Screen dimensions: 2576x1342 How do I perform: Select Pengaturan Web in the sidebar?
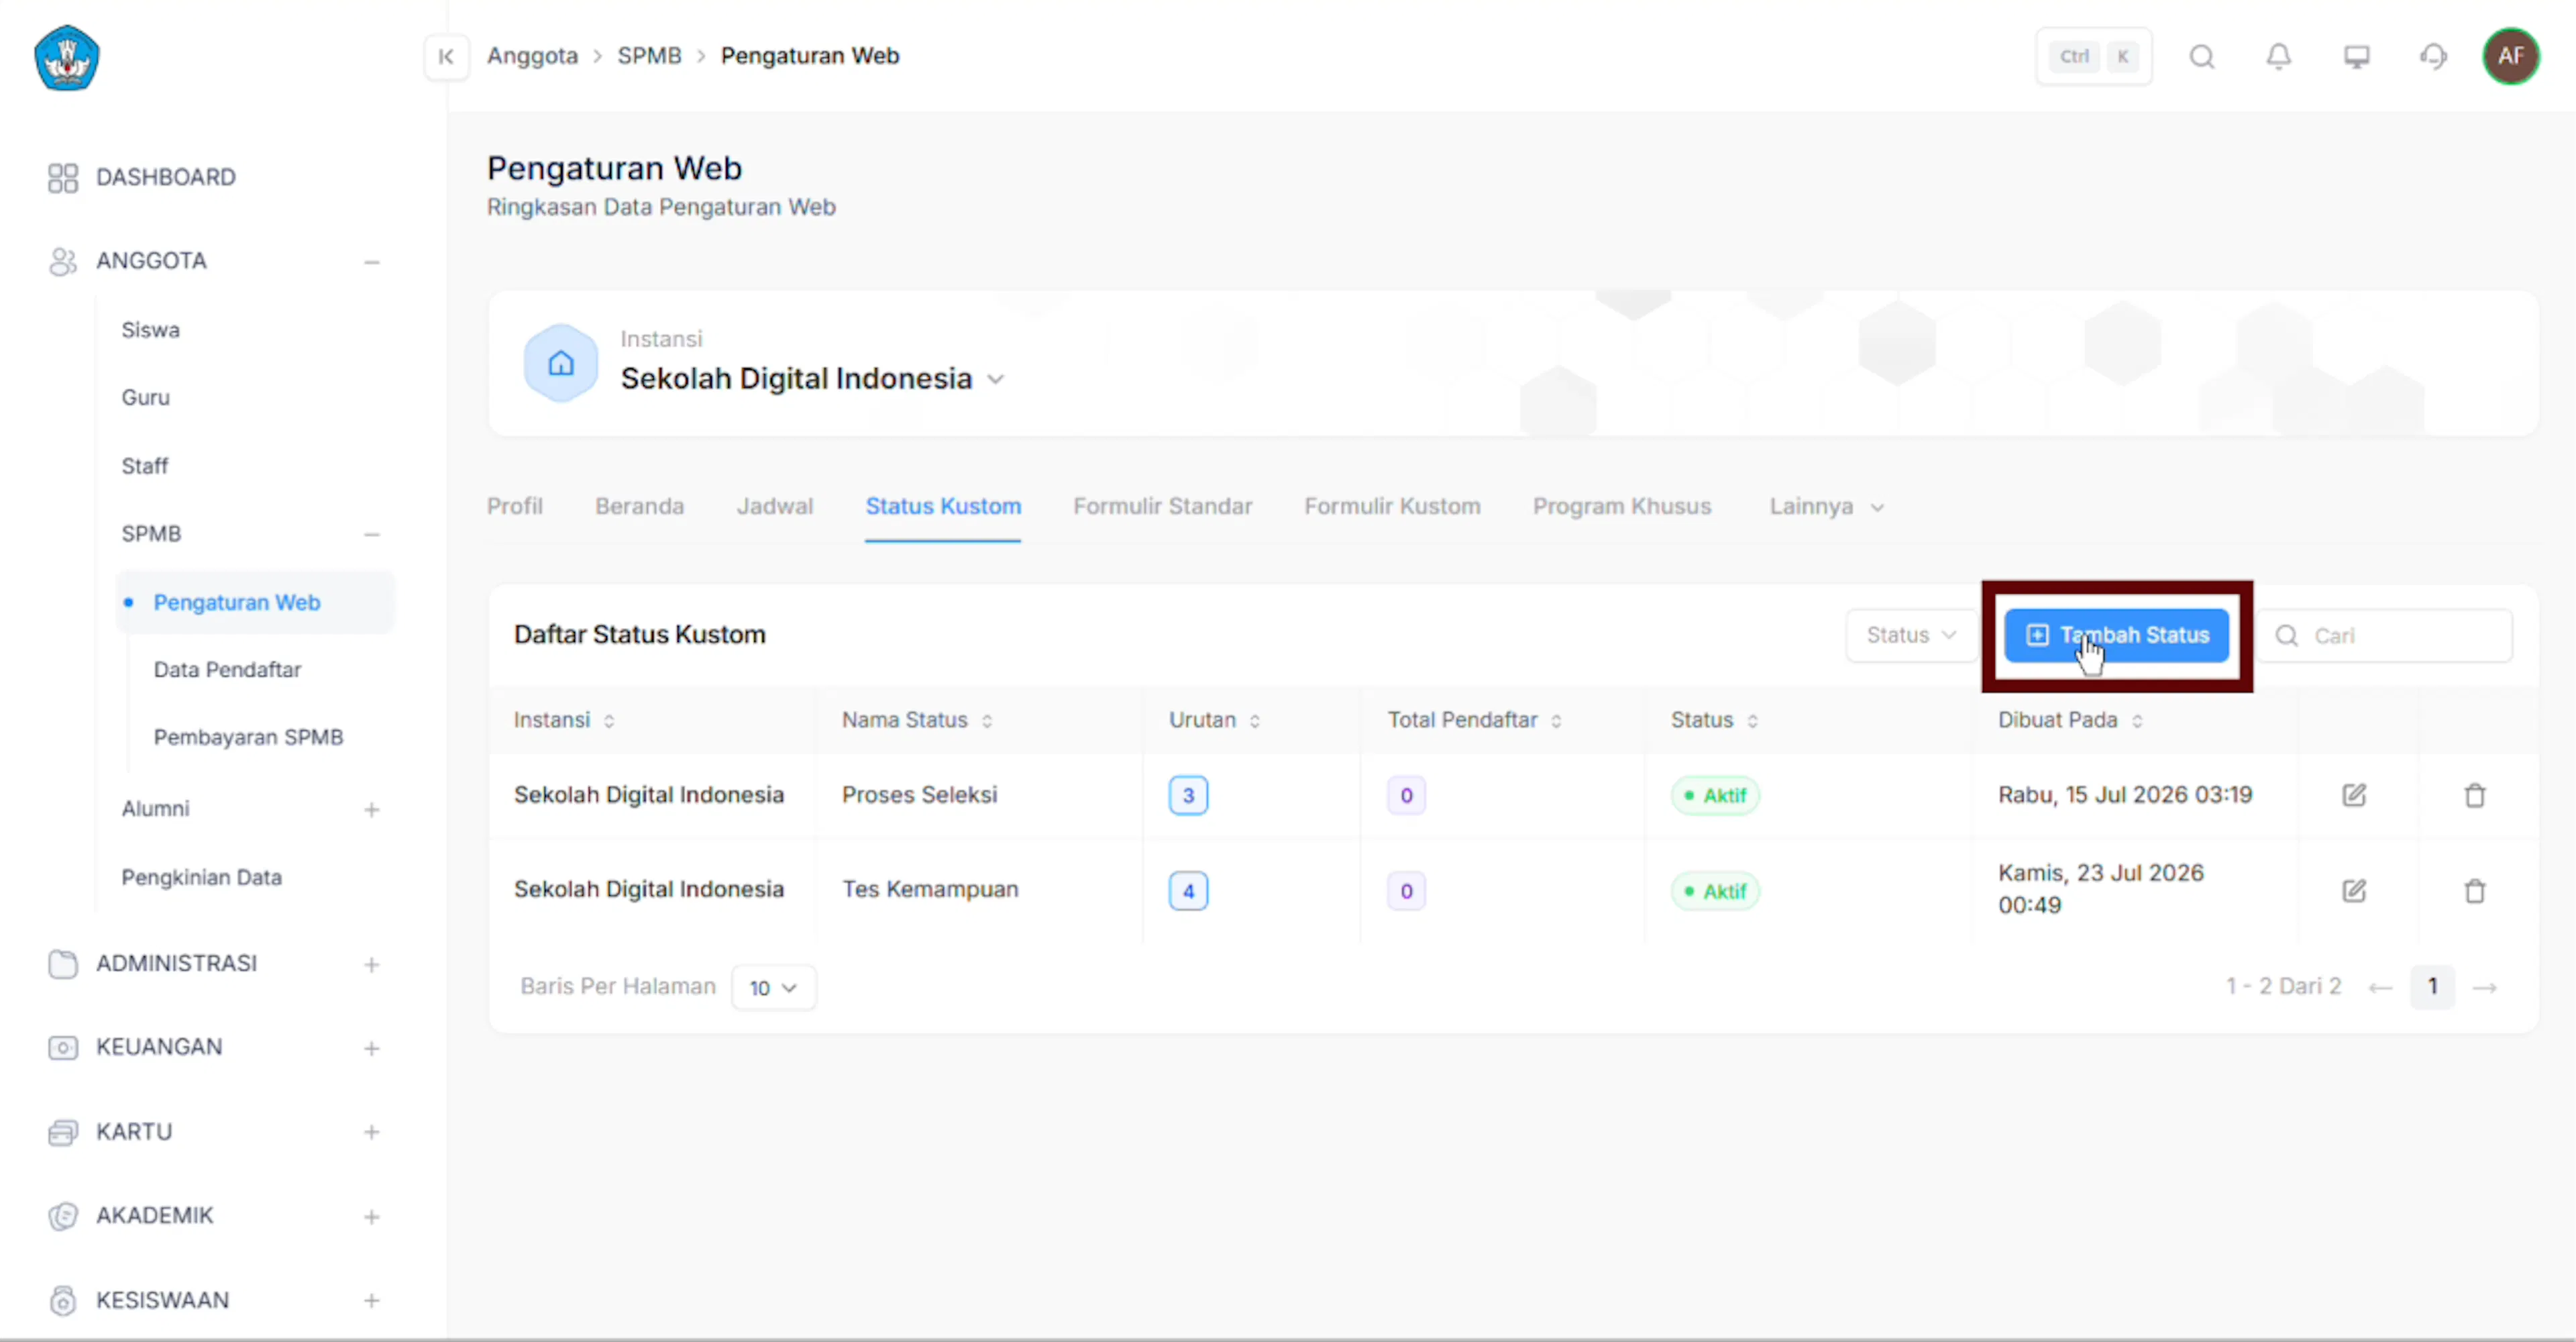(255, 602)
